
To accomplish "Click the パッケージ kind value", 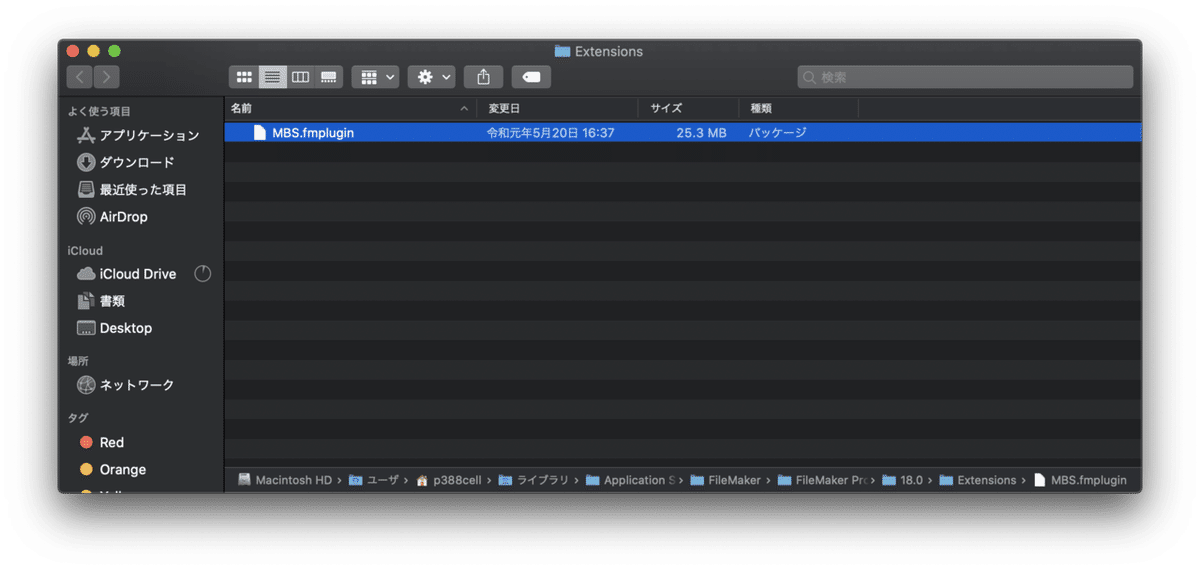I will (778, 132).
